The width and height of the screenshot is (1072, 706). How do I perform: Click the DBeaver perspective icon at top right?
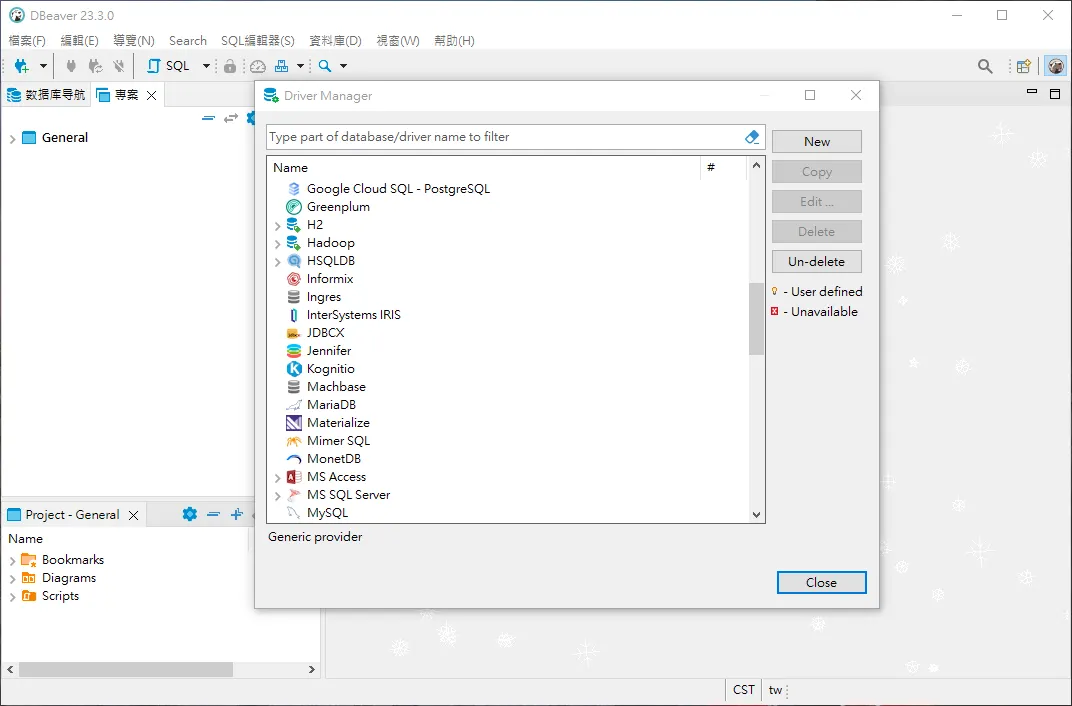tap(1056, 66)
